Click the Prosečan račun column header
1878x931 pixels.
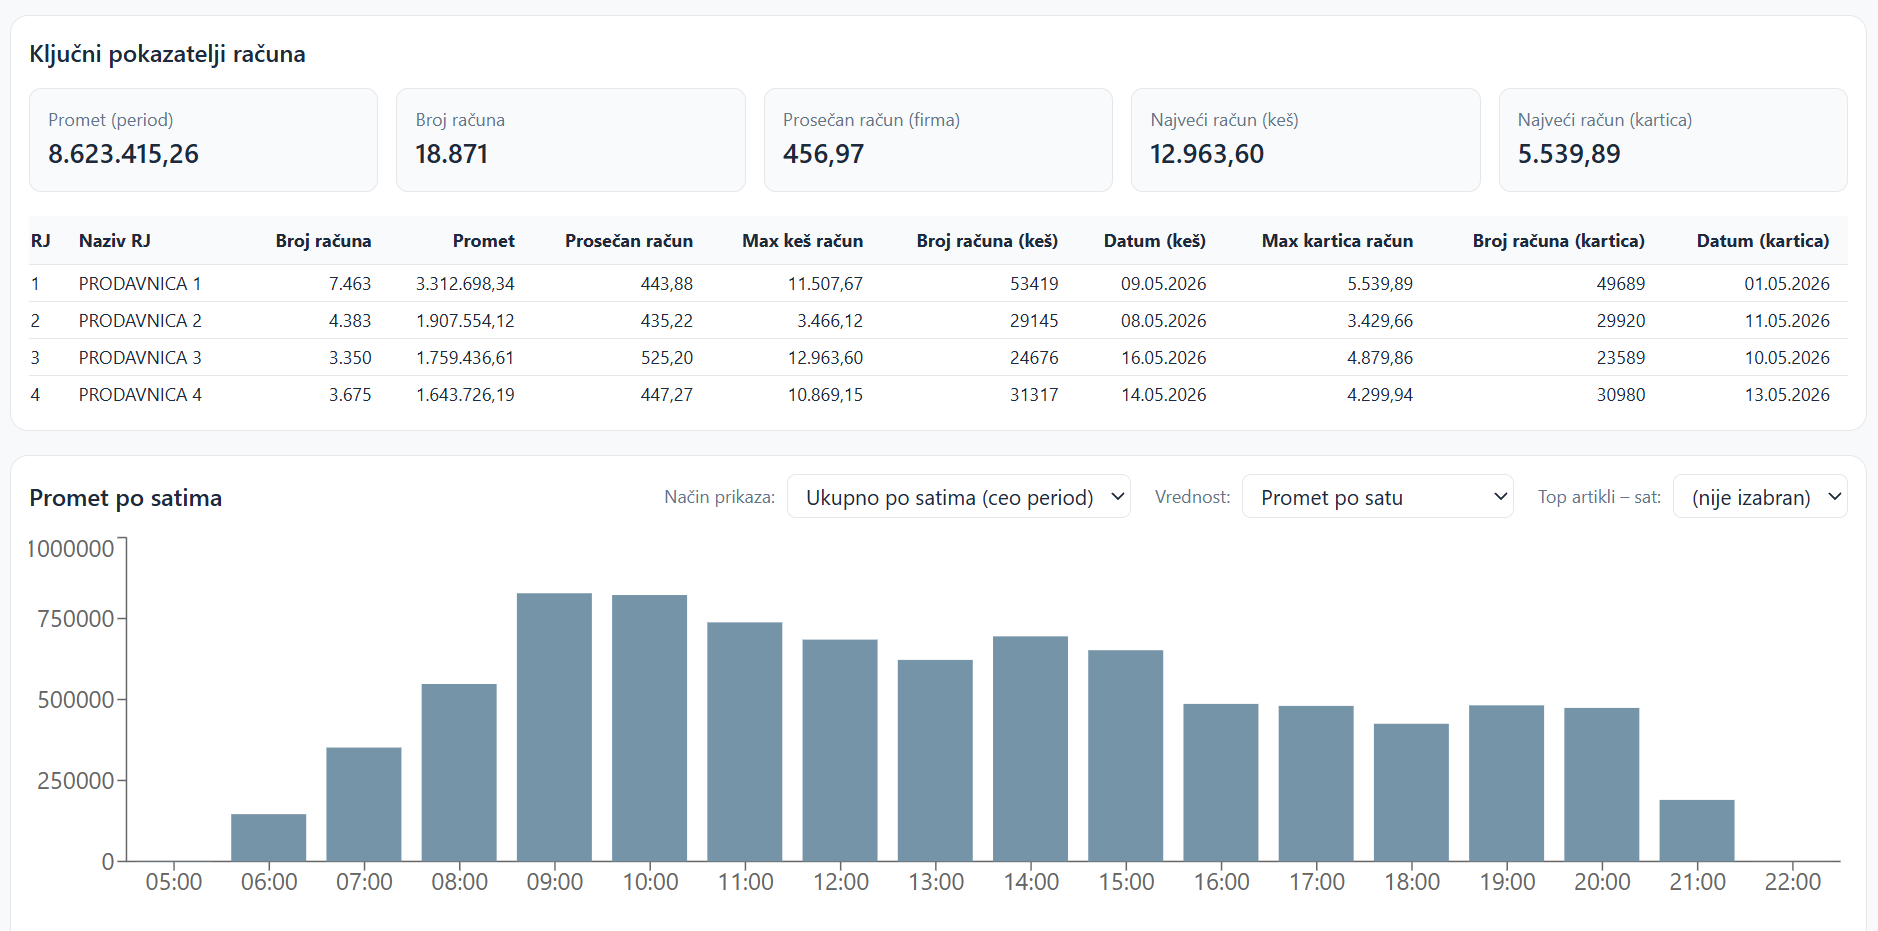(x=629, y=241)
